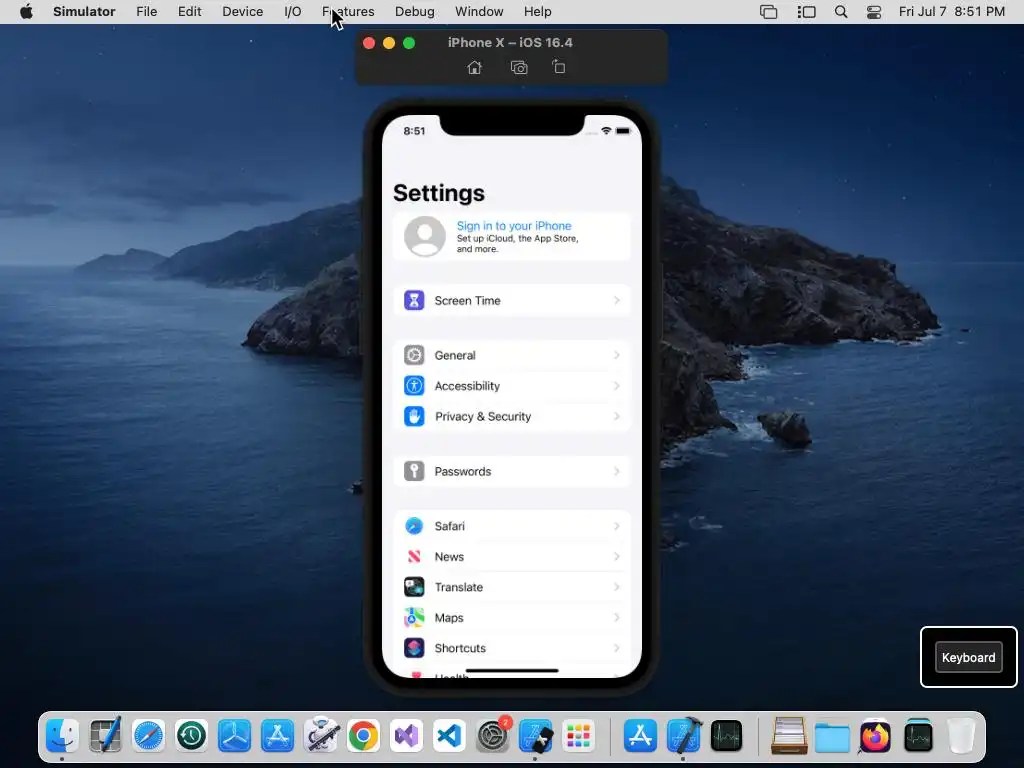Expand the Screen Time row chevron
The image size is (1024, 768).
click(x=616, y=300)
